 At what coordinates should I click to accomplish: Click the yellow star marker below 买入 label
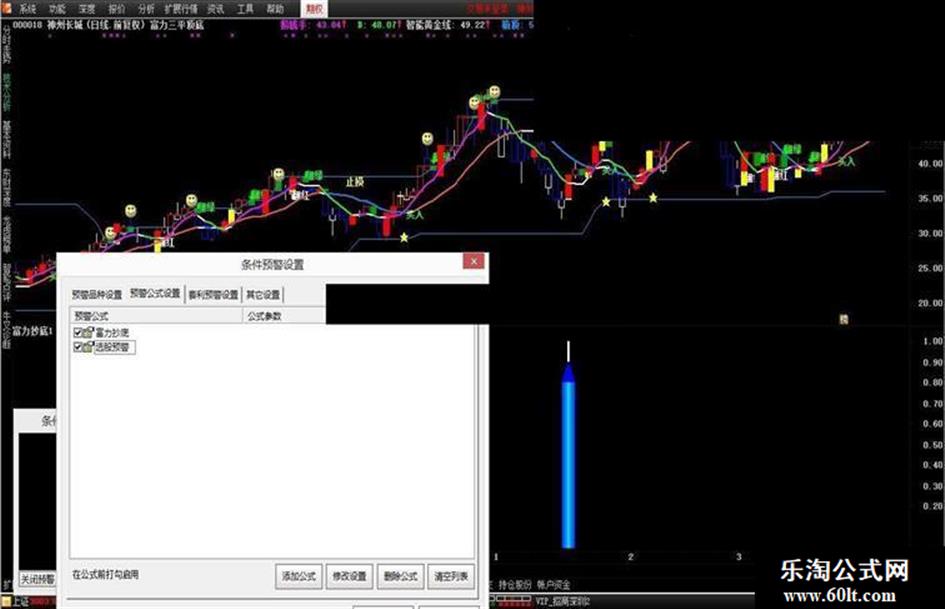click(404, 237)
